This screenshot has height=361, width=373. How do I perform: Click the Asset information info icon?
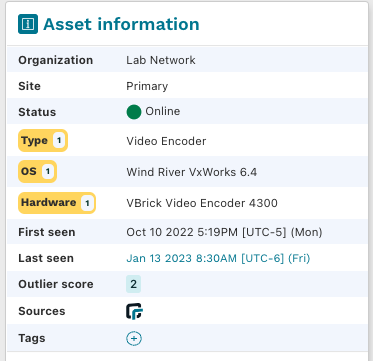point(28,24)
